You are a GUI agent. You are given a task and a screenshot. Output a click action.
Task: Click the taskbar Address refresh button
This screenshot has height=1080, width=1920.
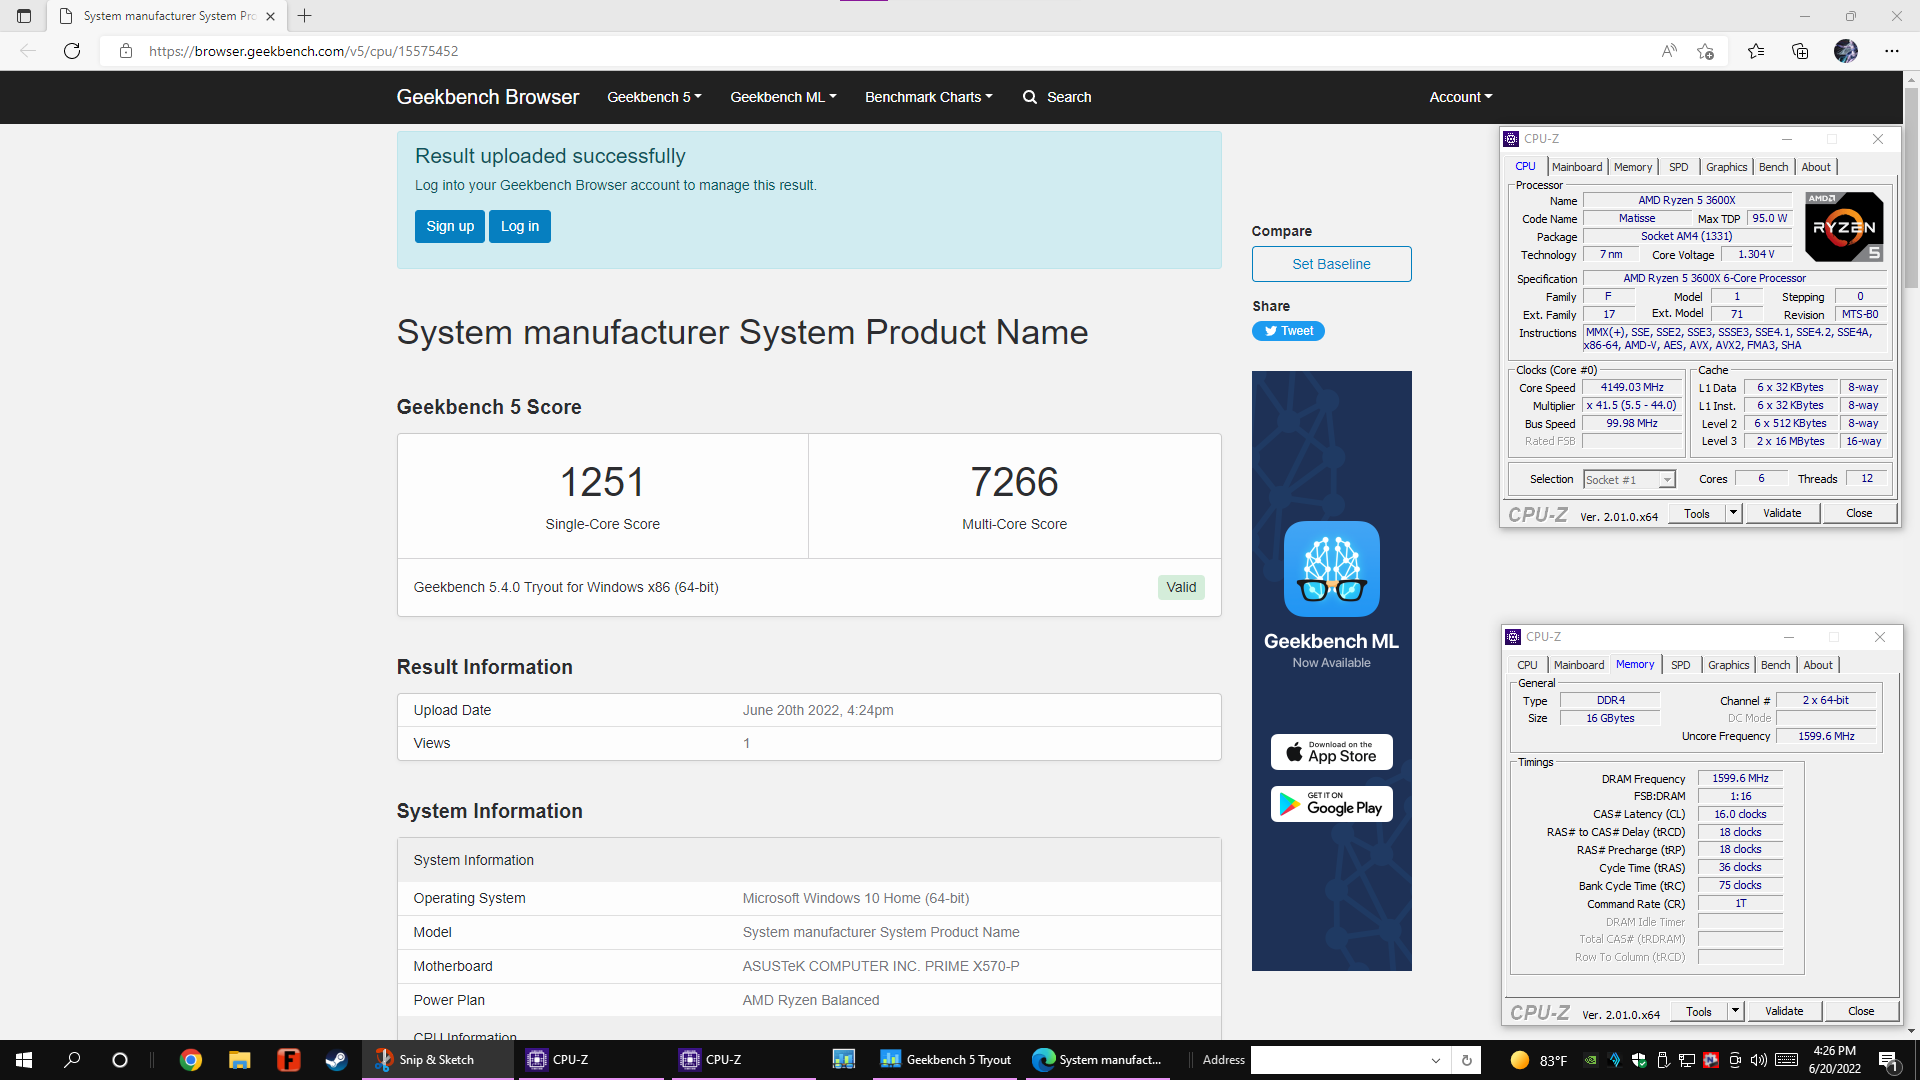(x=1467, y=1060)
